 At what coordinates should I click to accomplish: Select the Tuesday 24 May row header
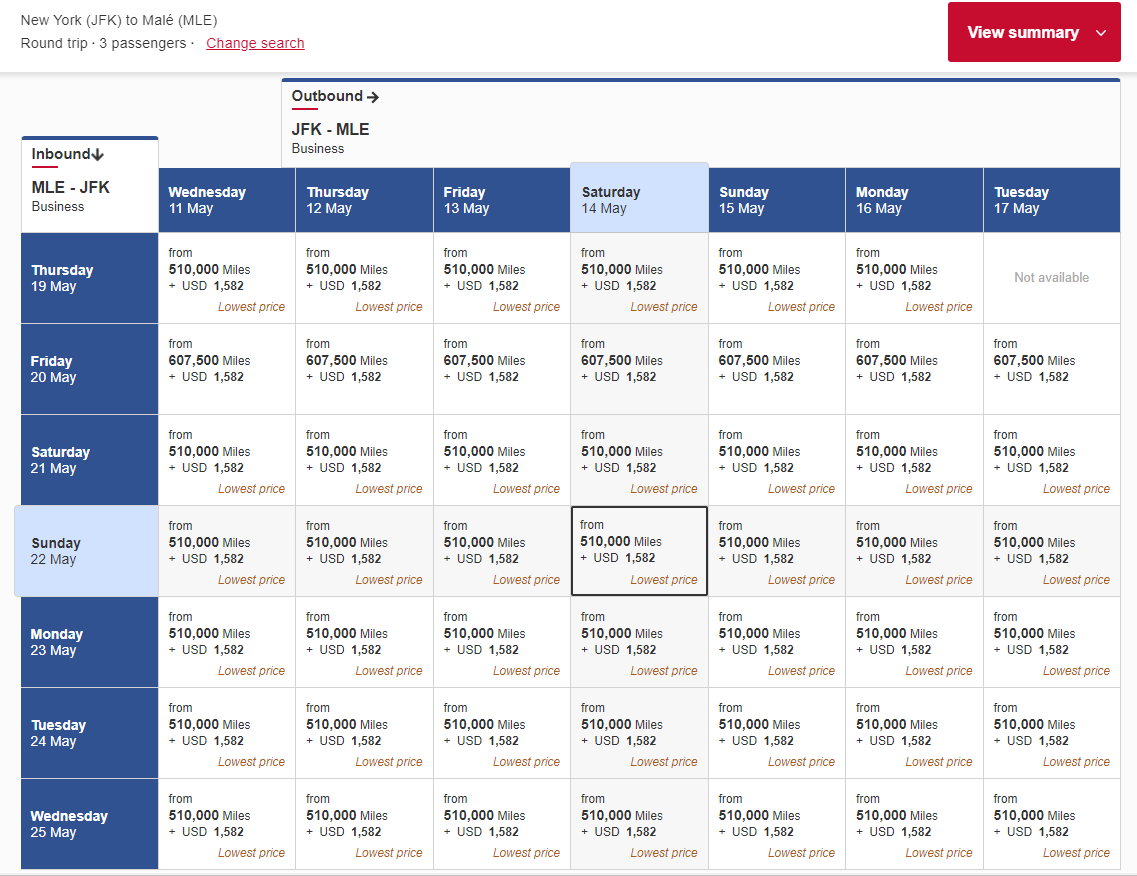[89, 733]
